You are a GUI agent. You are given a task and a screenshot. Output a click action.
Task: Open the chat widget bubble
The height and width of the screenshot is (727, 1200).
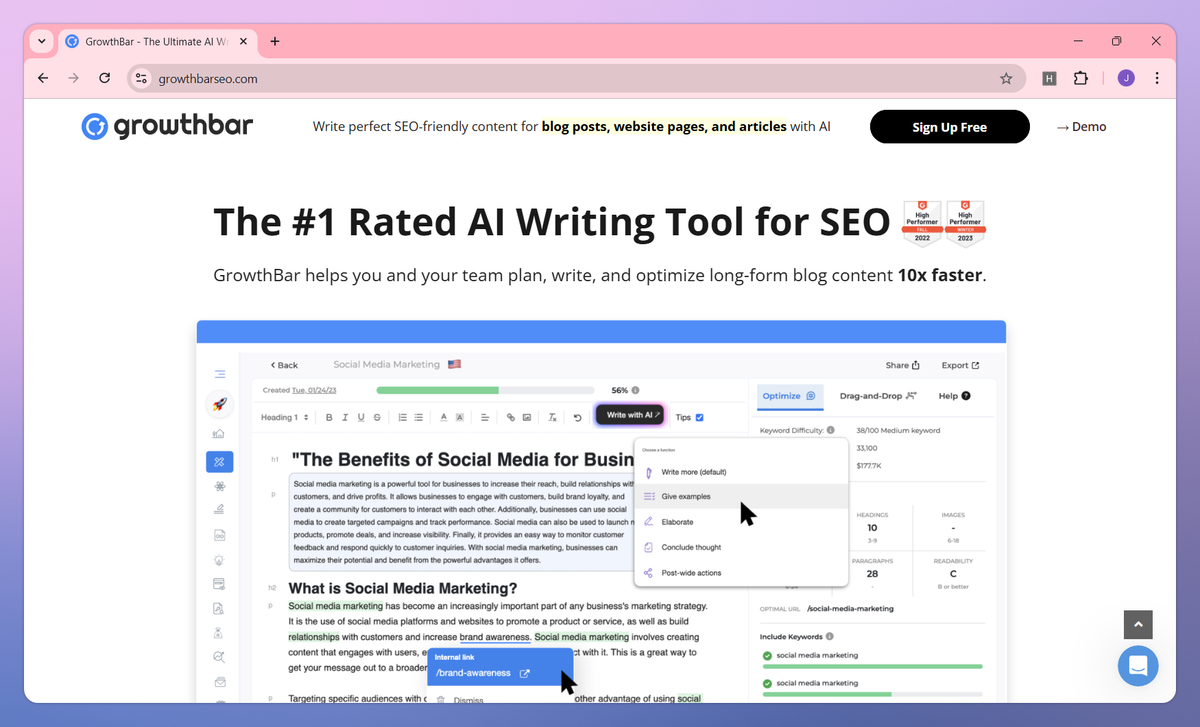(x=1138, y=665)
